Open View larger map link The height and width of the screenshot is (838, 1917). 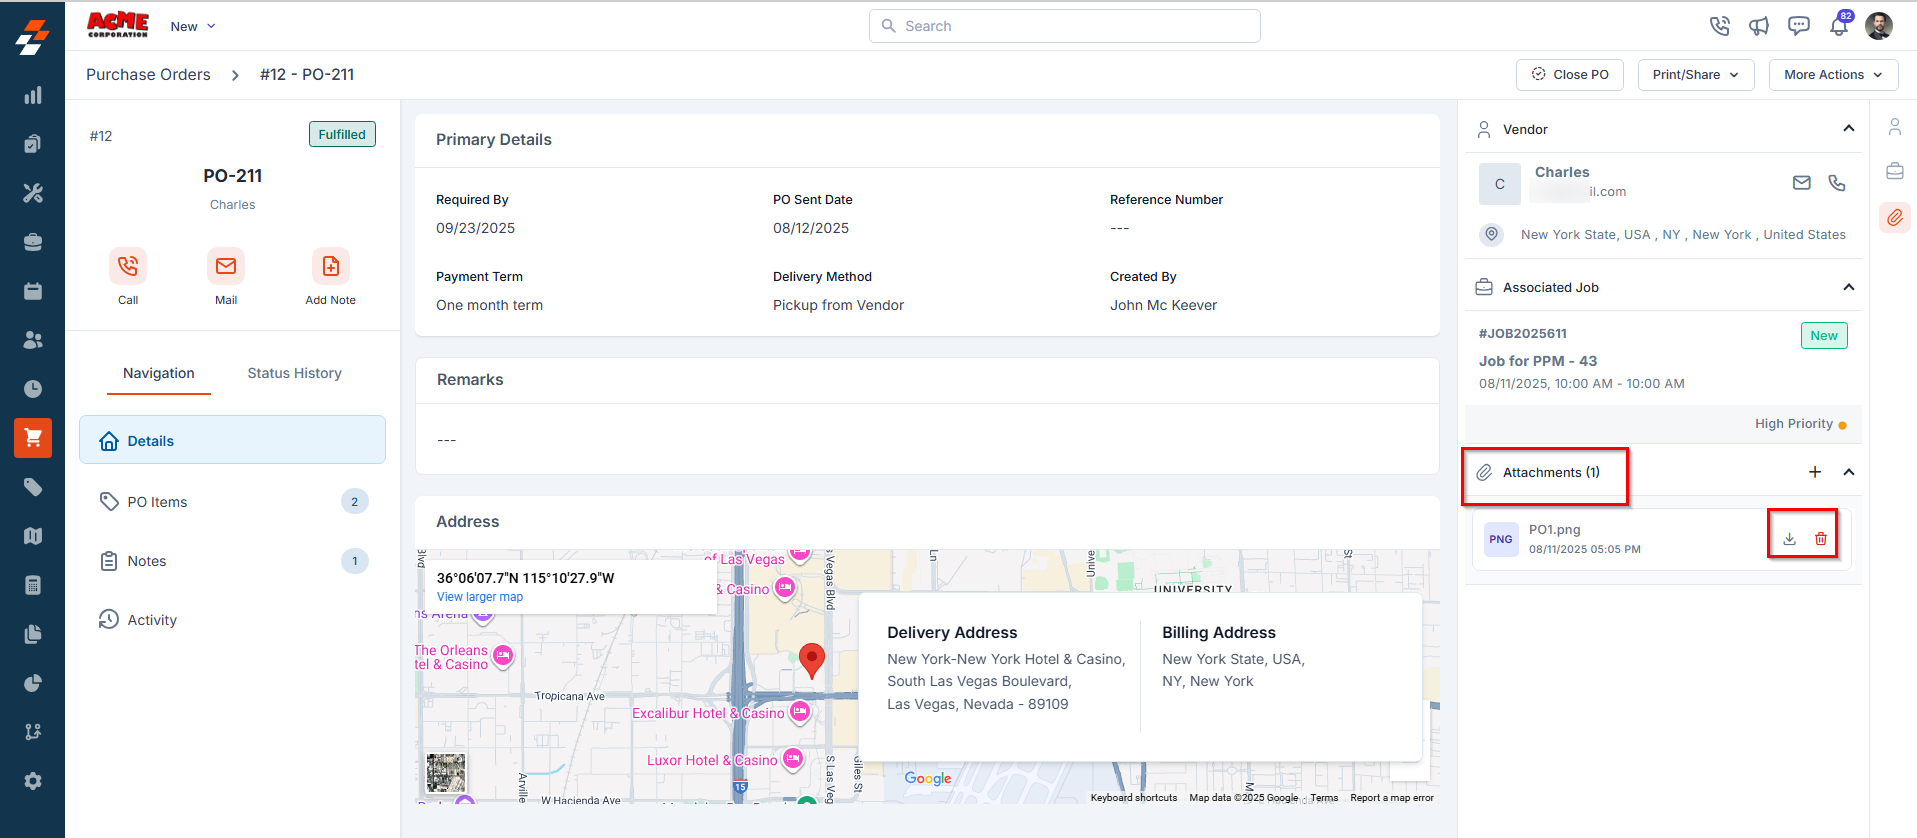click(x=480, y=597)
